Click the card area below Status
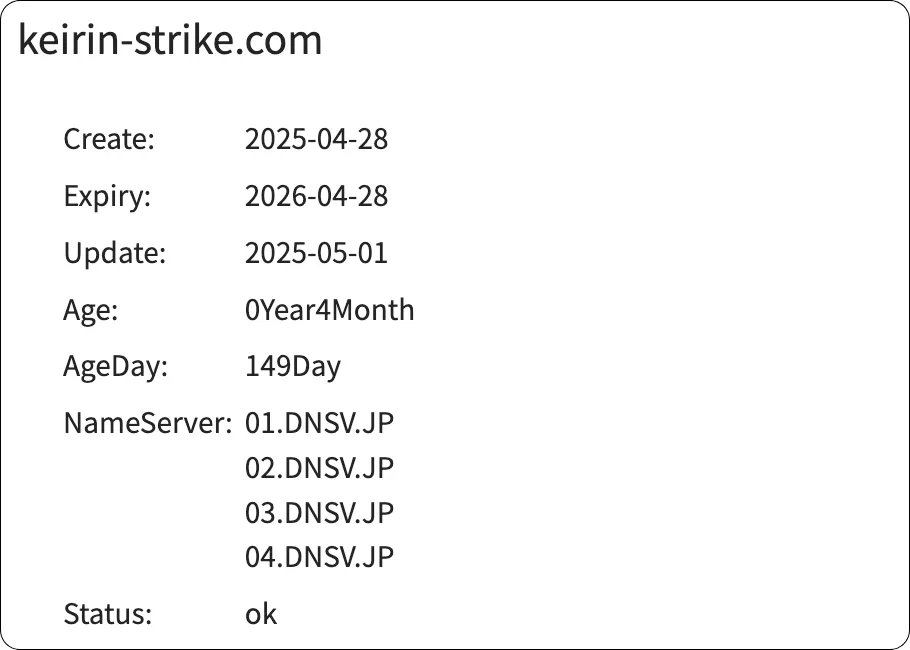Screen dimensions: 910x650 (x=455, y=638)
